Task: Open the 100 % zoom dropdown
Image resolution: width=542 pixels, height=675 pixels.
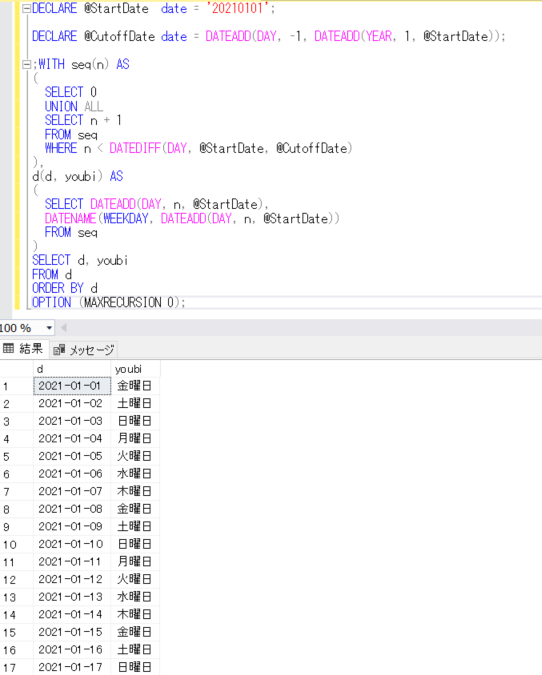Action: click(x=49, y=328)
